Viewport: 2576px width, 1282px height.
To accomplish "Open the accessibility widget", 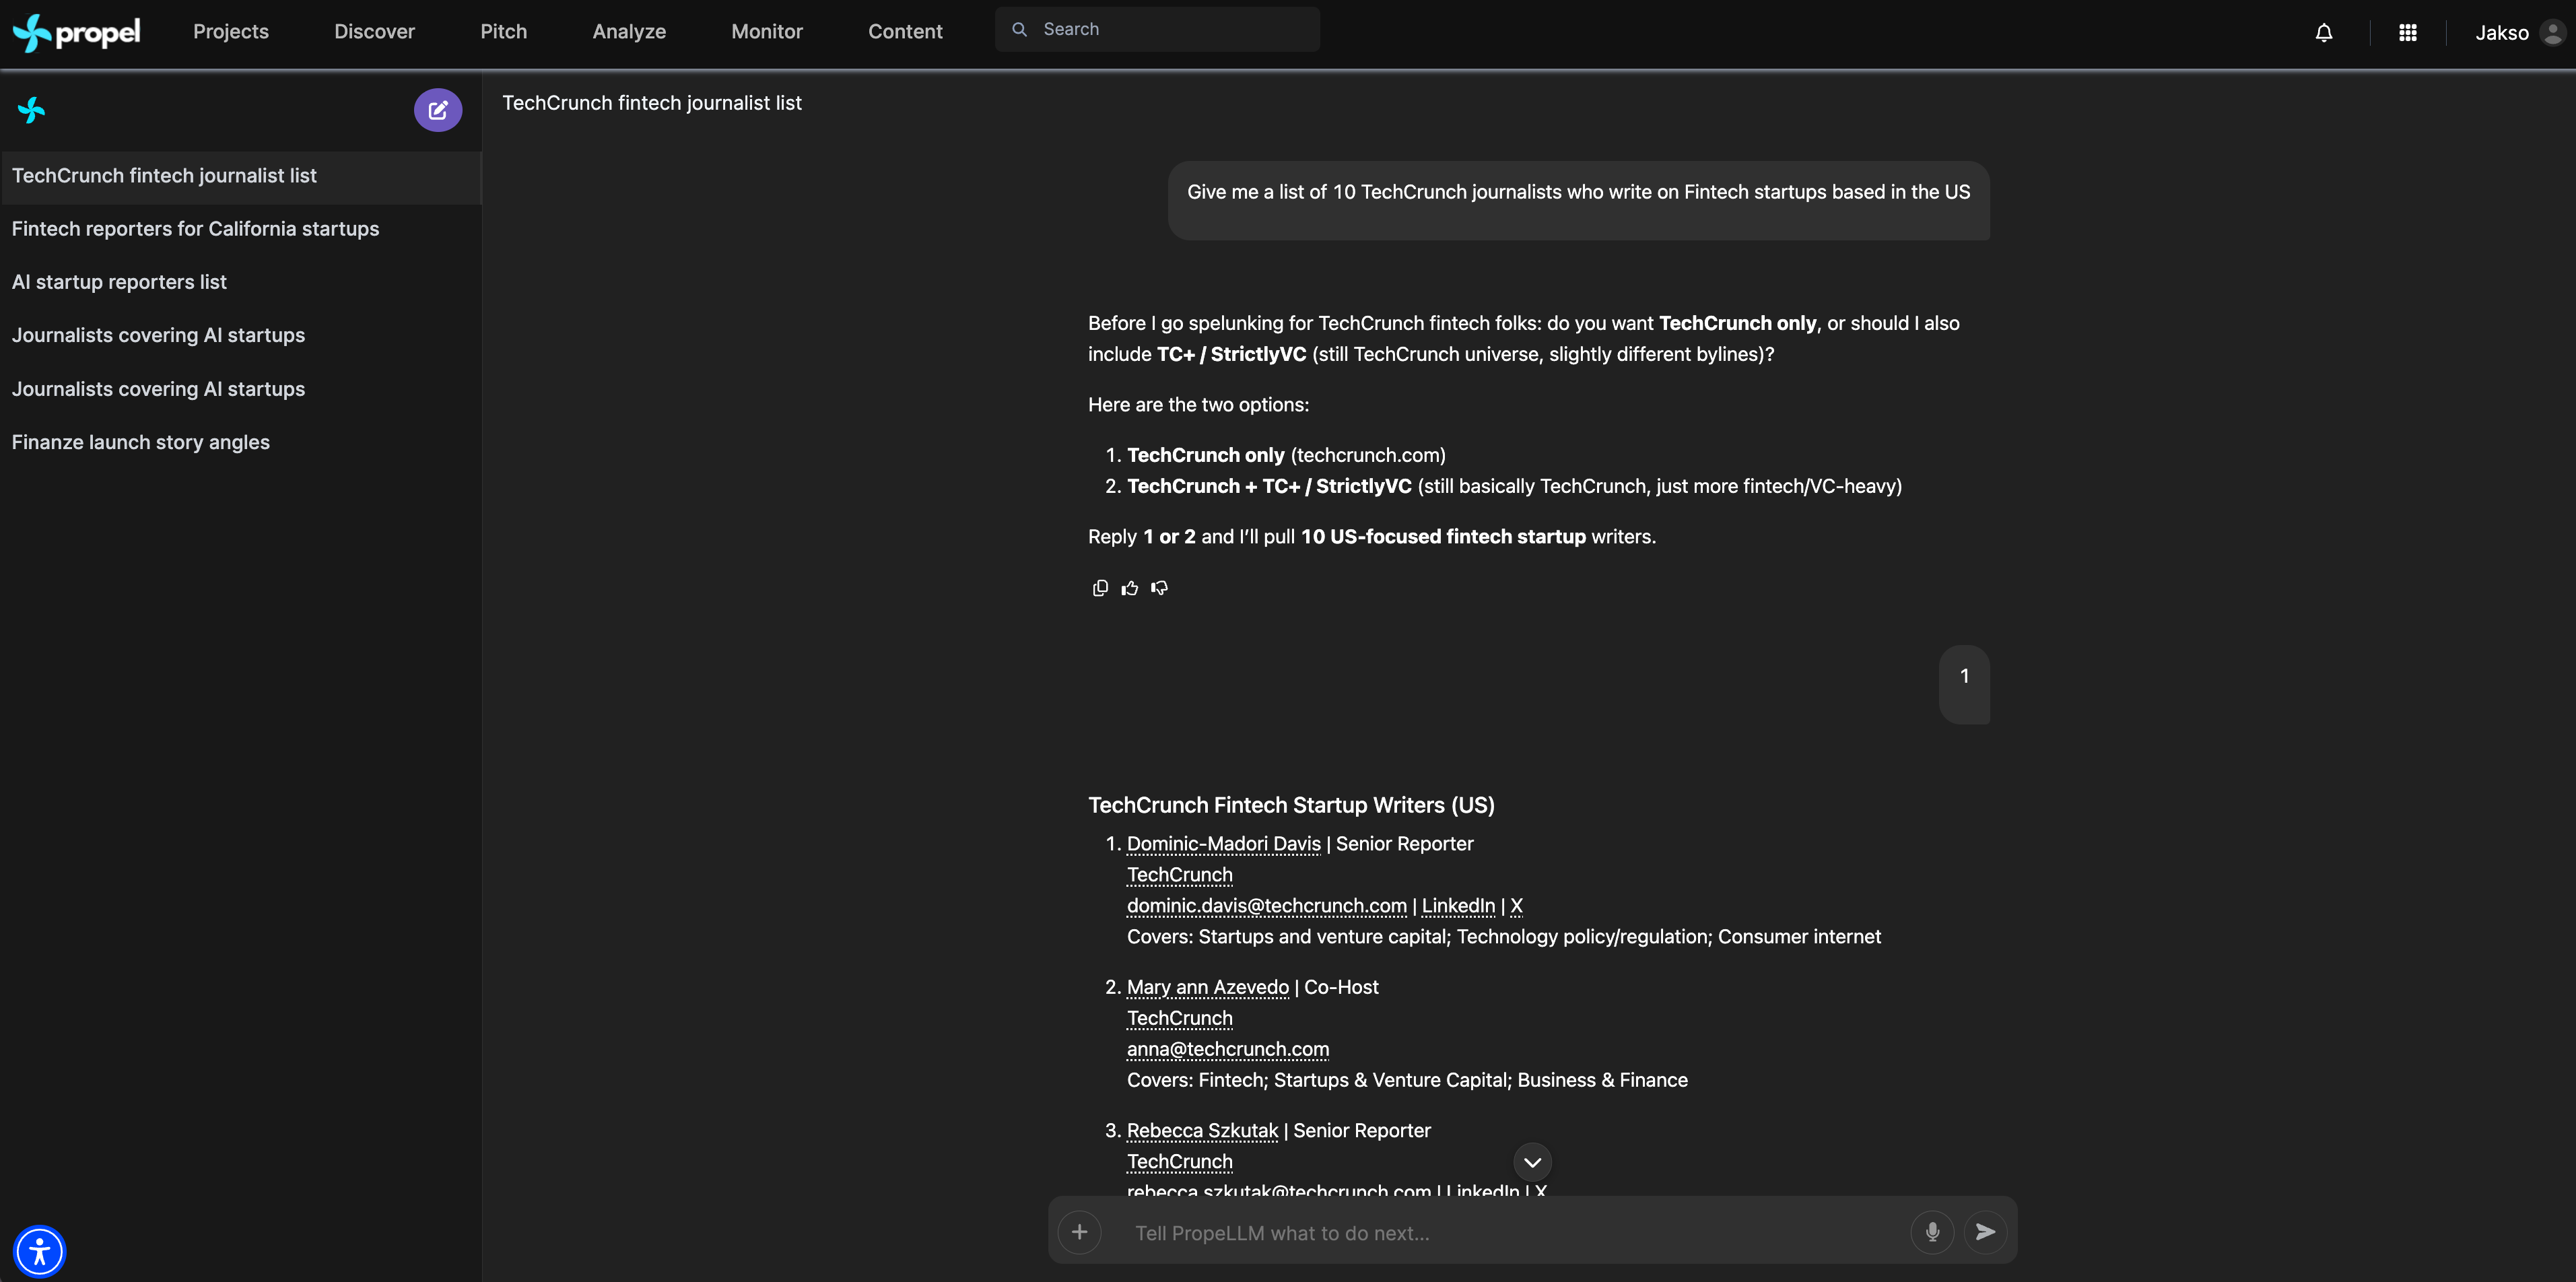I will pos(40,1251).
